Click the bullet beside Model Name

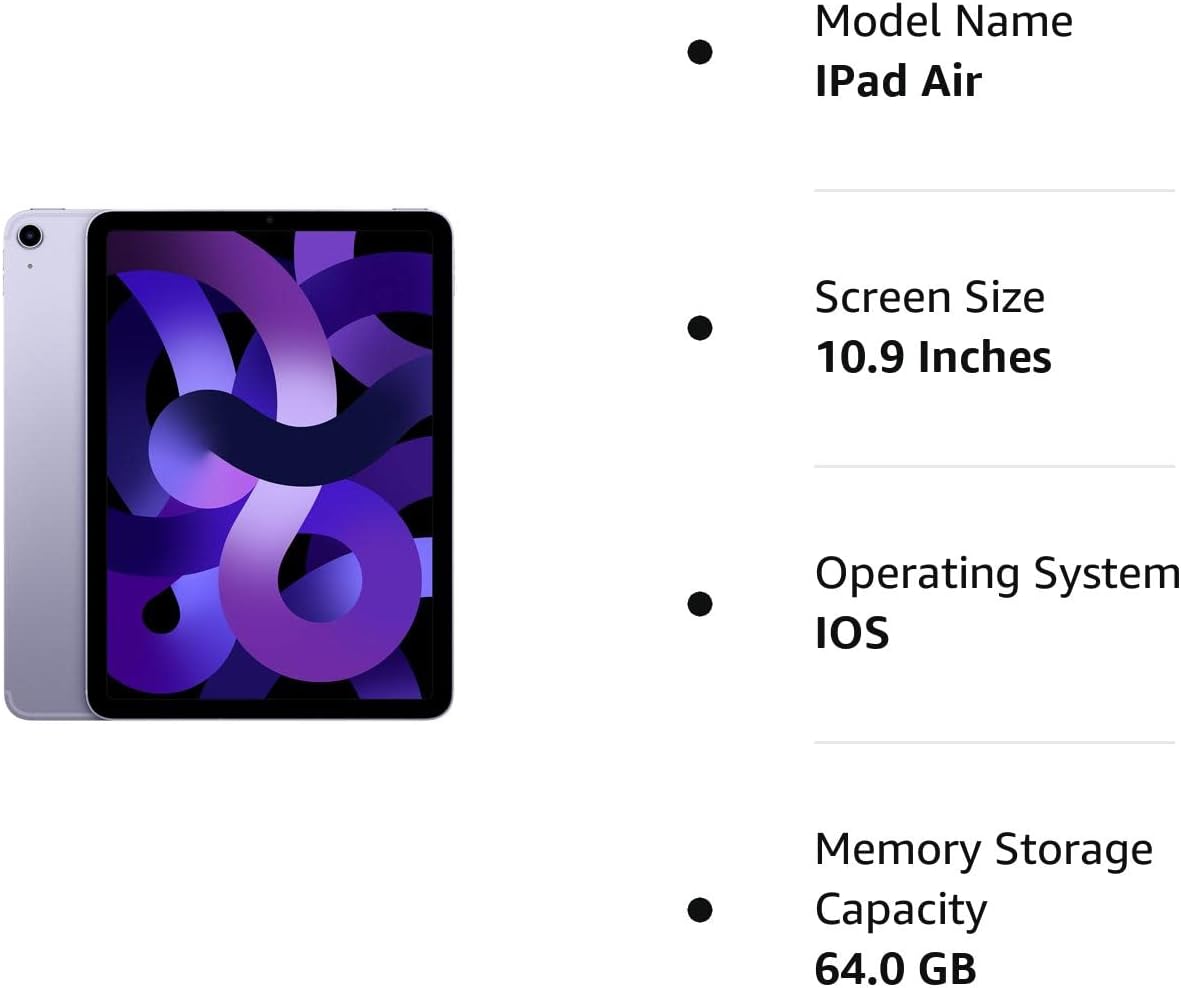coord(700,52)
